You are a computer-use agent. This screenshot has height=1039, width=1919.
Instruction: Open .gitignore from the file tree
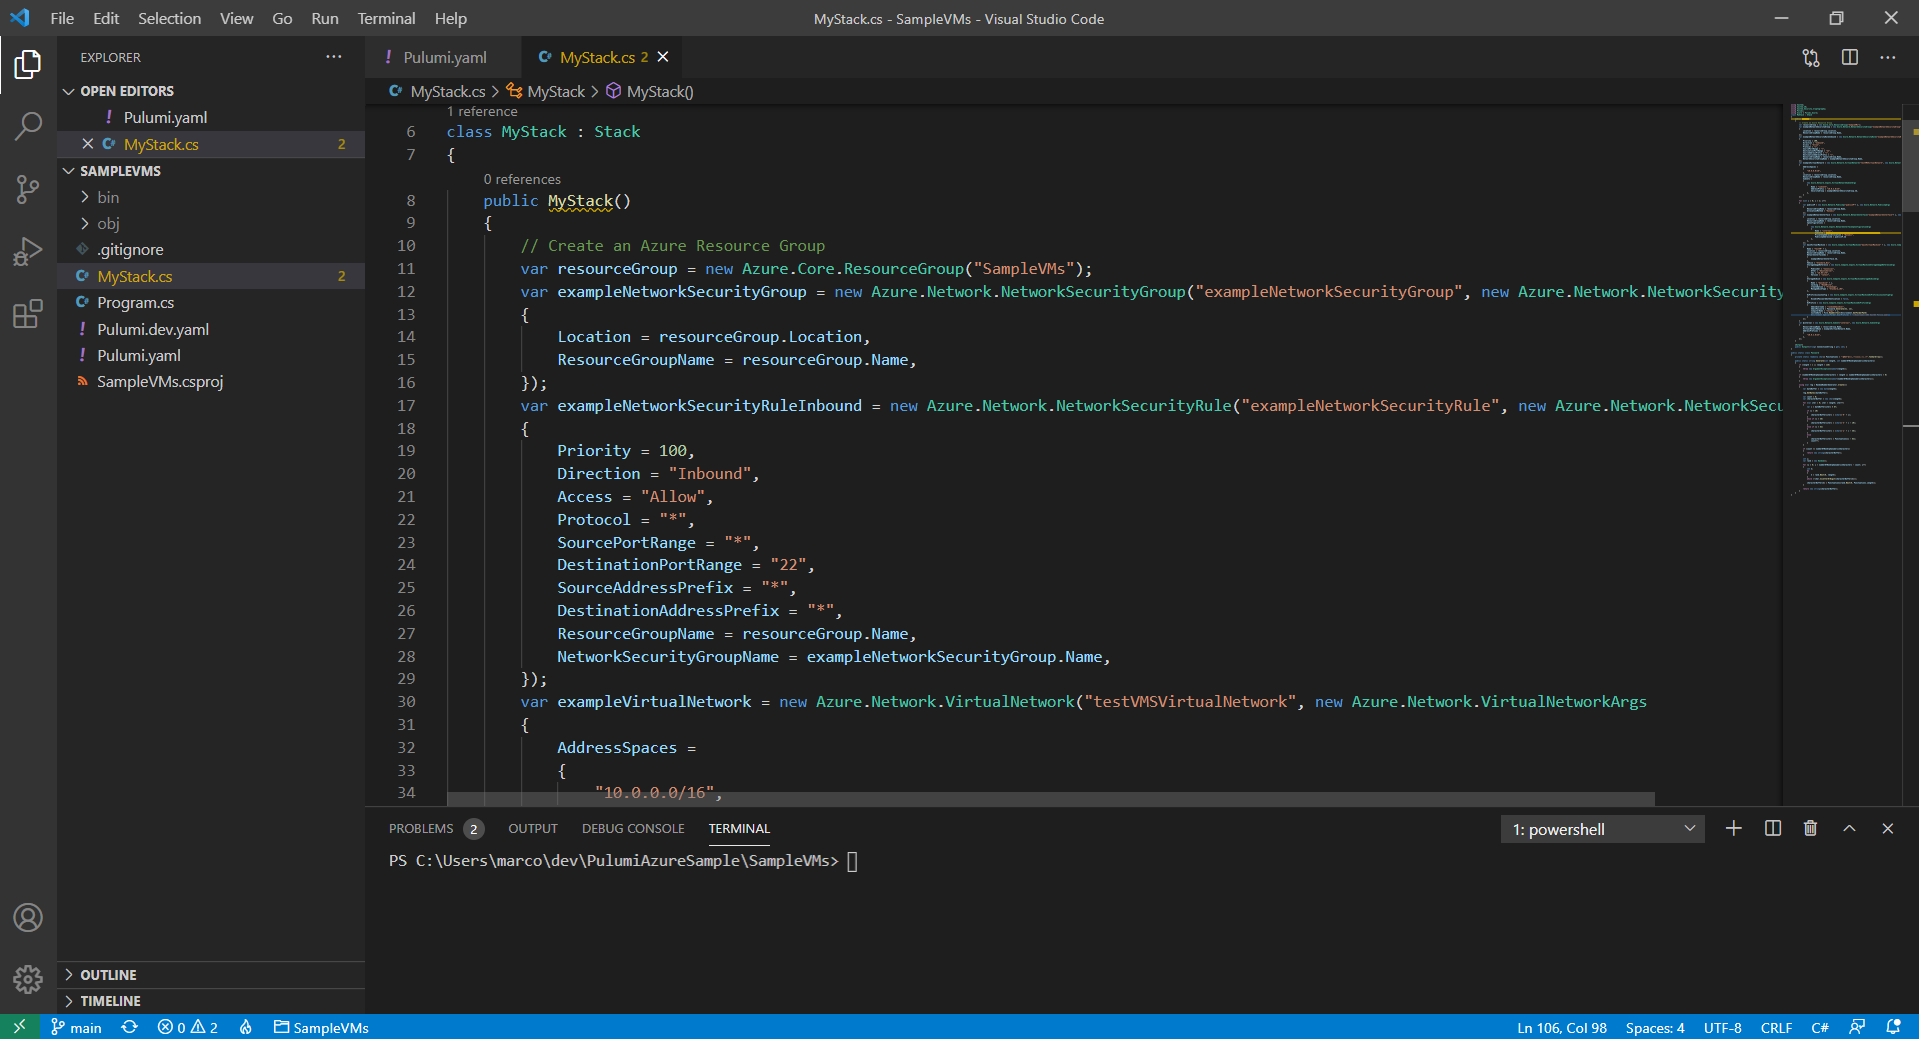(x=211, y=249)
